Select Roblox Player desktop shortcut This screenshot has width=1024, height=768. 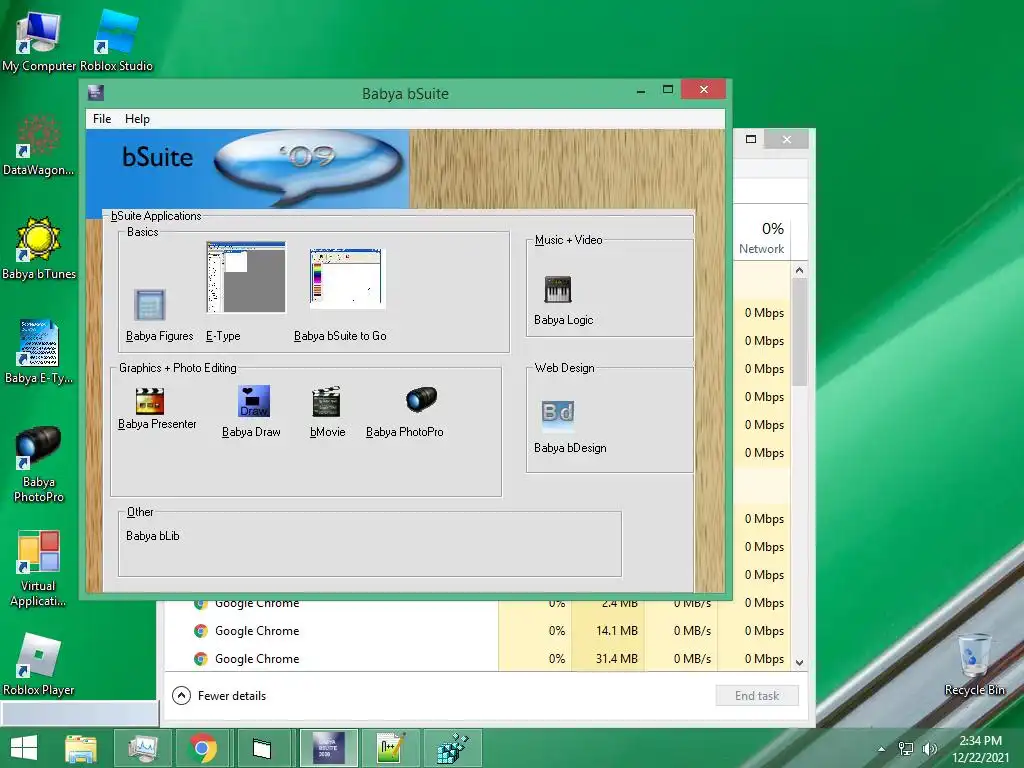point(39,664)
